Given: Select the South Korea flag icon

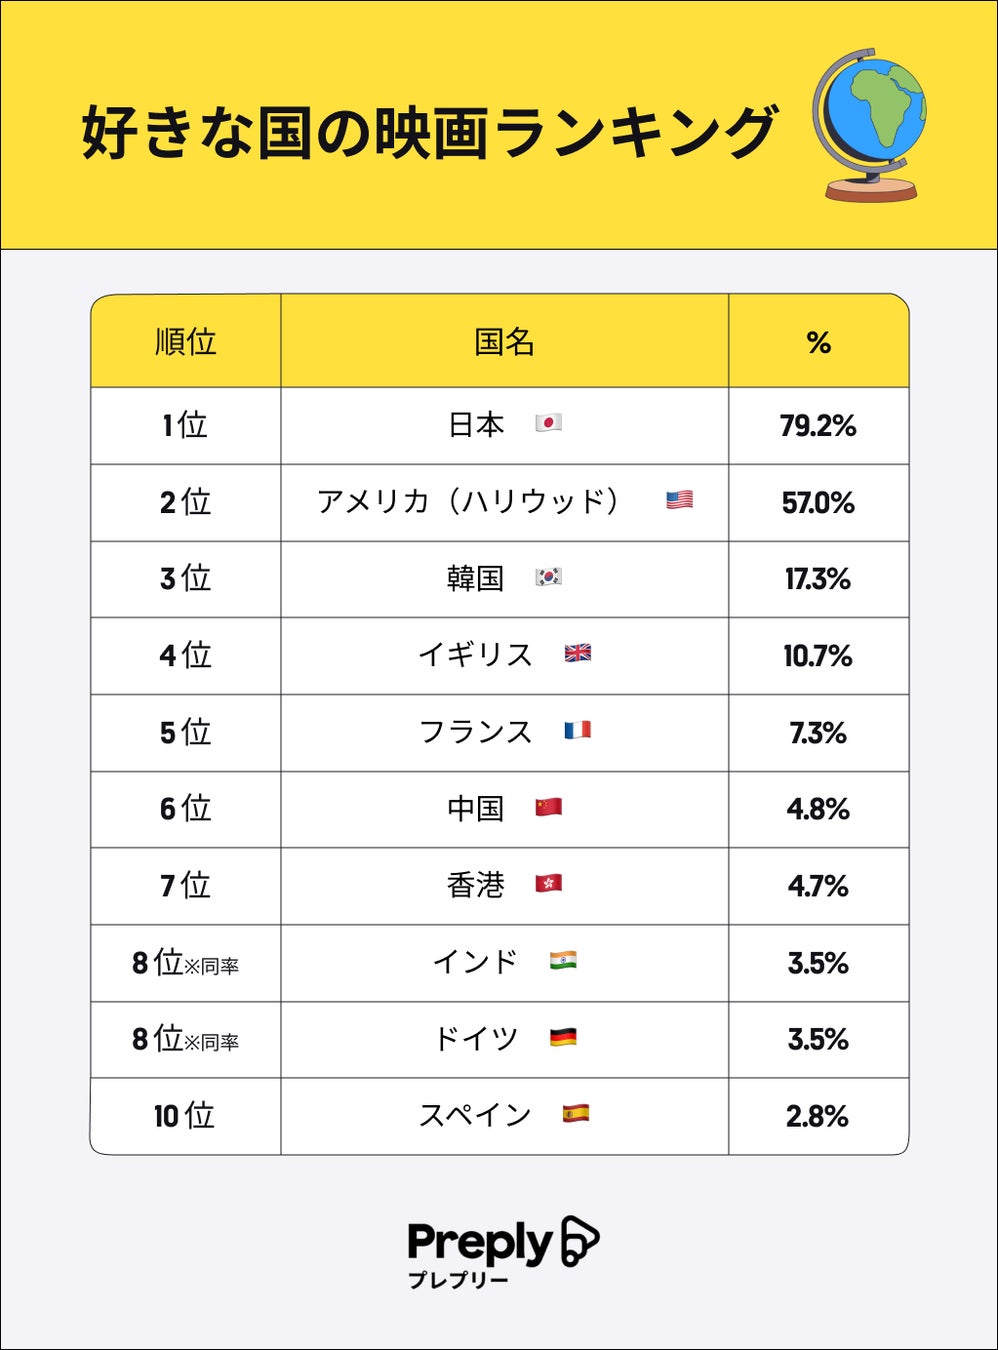Looking at the screenshot, I should (x=548, y=577).
